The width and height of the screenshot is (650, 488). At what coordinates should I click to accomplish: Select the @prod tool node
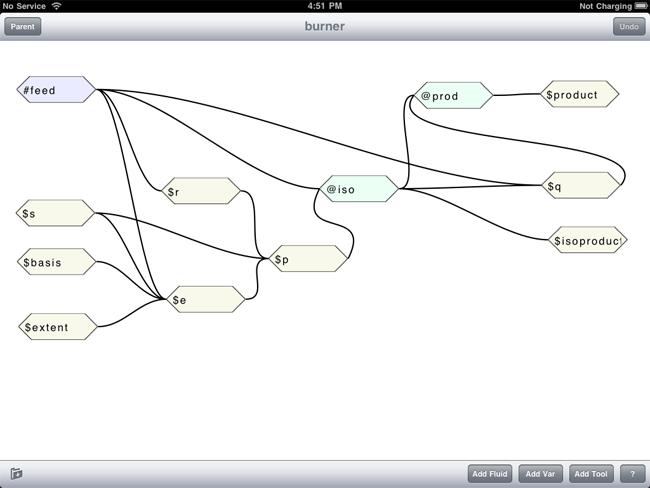click(x=454, y=96)
